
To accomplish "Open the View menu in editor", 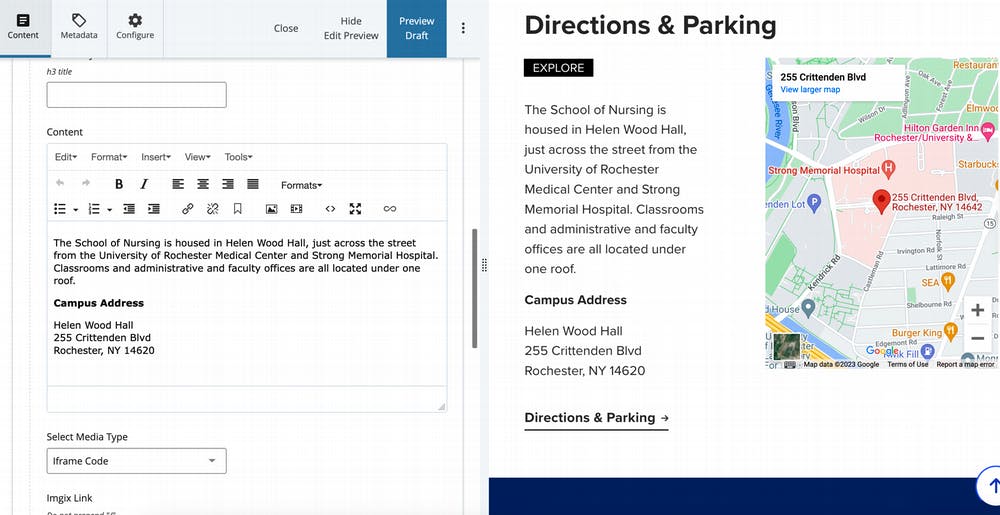I will pos(198,157).
